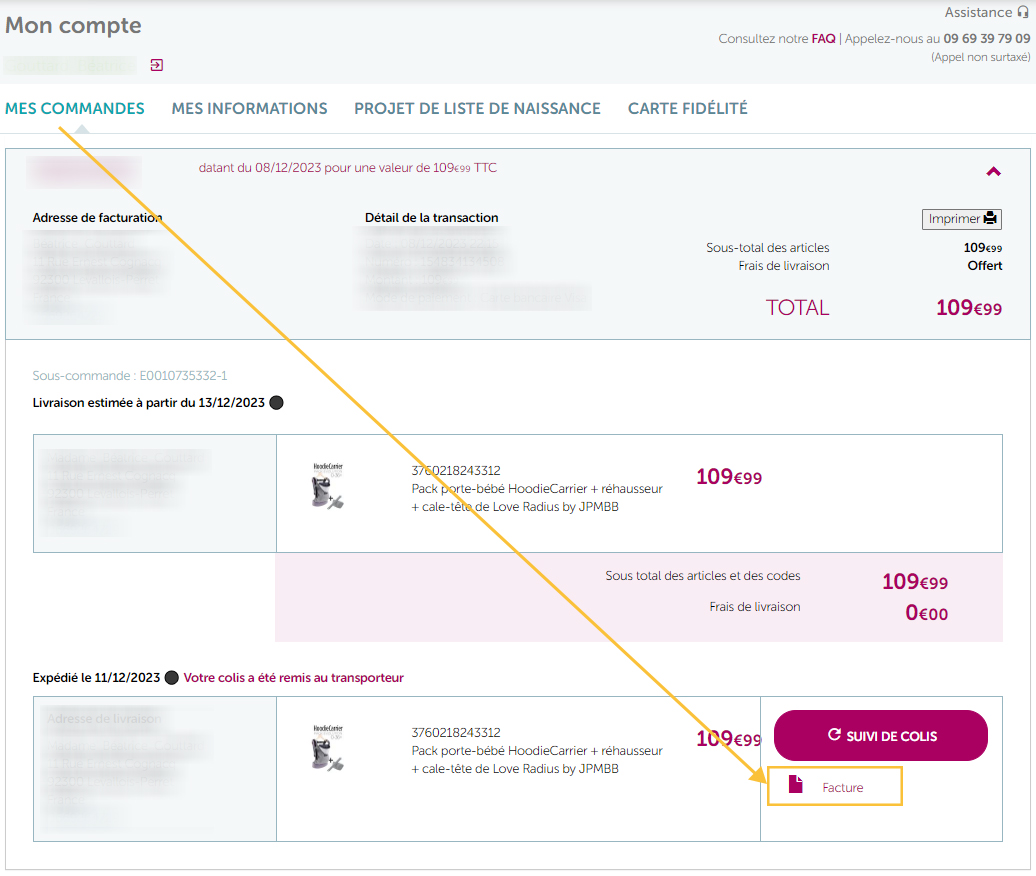The height and width of the screenshot is (876, 1036).
Task: Click the Suivi de colis button
Action: point(881,735)
